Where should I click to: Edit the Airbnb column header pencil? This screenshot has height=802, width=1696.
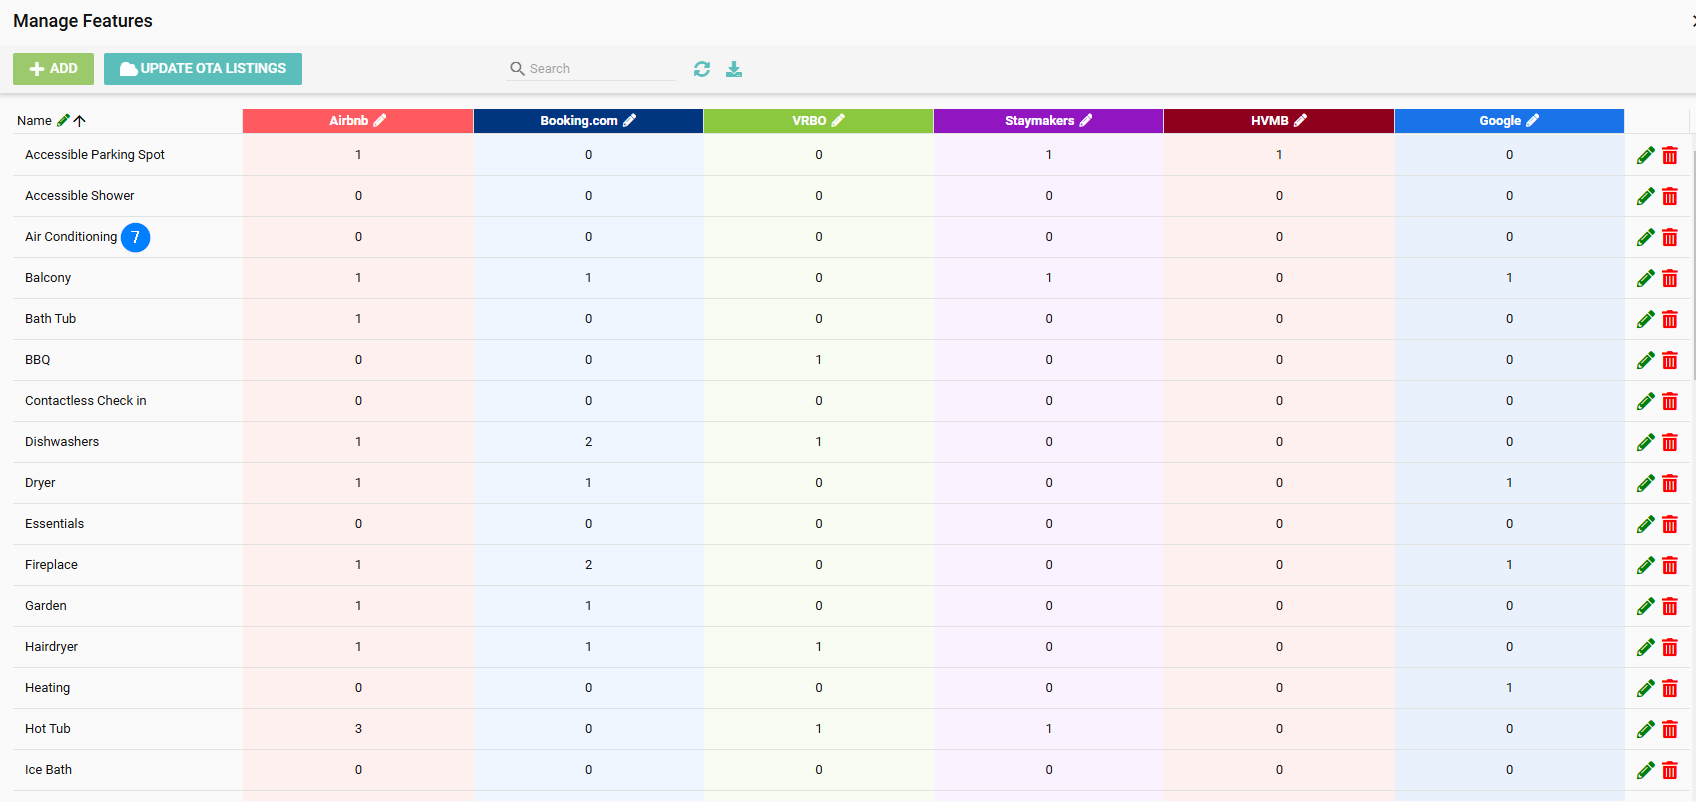pyautogui.click(x=380, y=120)
